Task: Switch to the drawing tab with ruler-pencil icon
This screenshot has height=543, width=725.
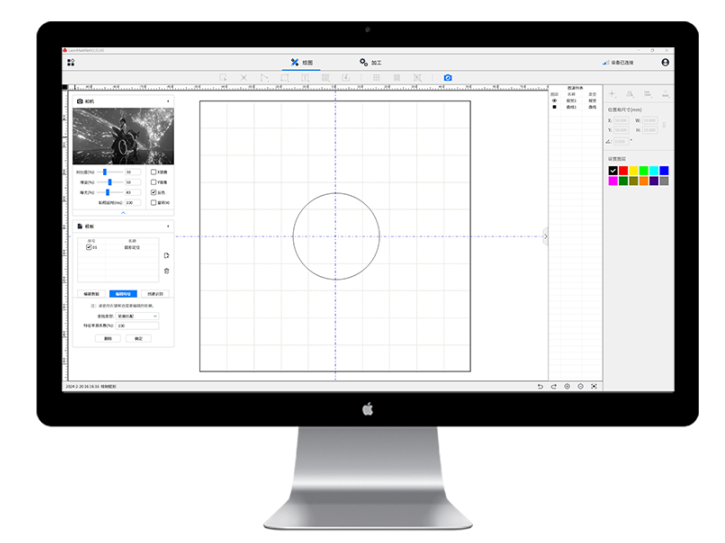Action: coord(301,62)
